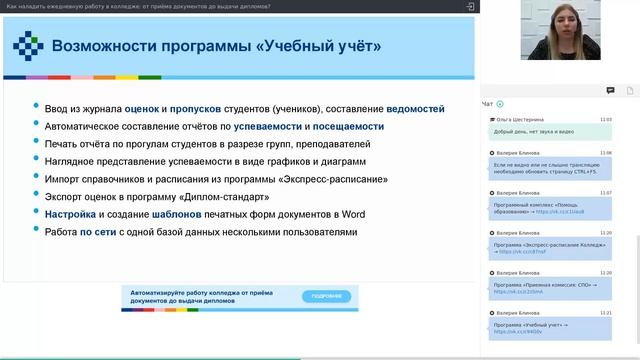Open the «Приемная комиссия: СПО» vk.cc link
Image resolution: width=640 pixels, height=360 pixels.
pos(518,292)
